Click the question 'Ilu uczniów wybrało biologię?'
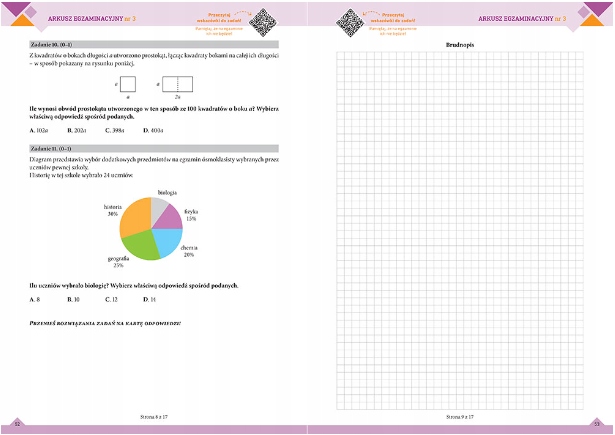Viewport: 615px width, 435px height. point(69,286)
